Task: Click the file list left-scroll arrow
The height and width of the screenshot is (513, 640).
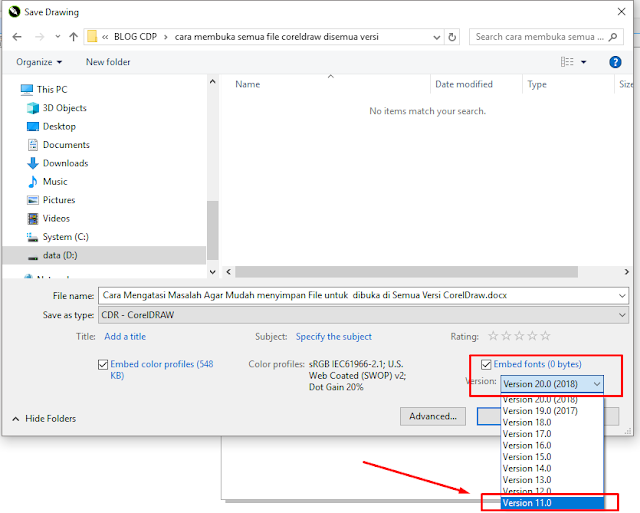Action: coord(229,272)
